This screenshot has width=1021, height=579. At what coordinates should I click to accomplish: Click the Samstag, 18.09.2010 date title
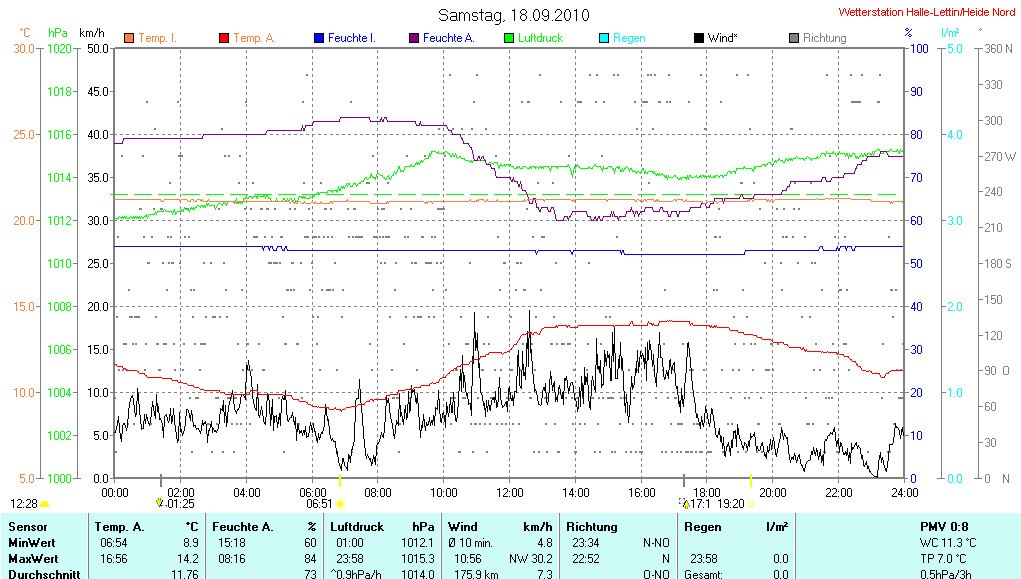[514, 15]
